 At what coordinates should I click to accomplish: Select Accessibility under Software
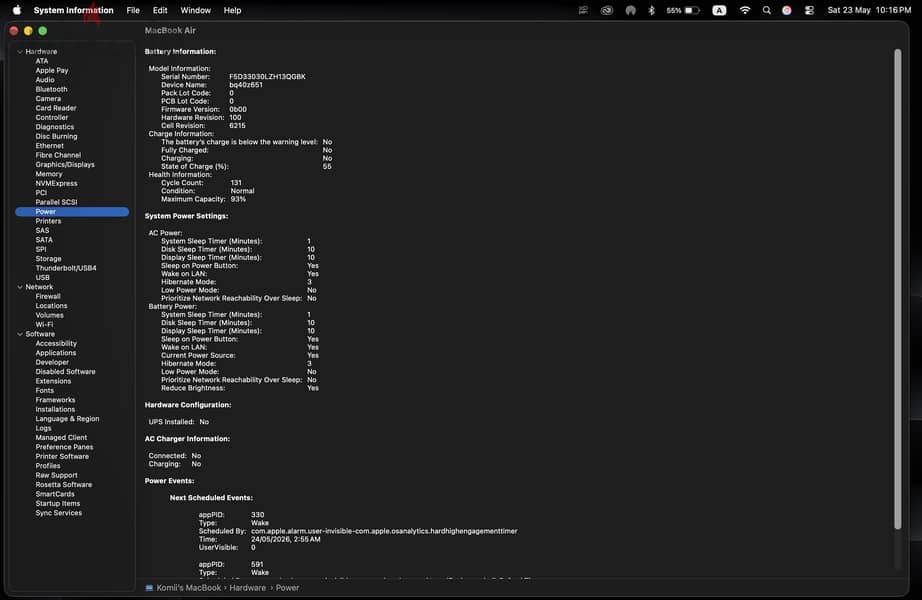pyautogui.click(x=56, y=344)
